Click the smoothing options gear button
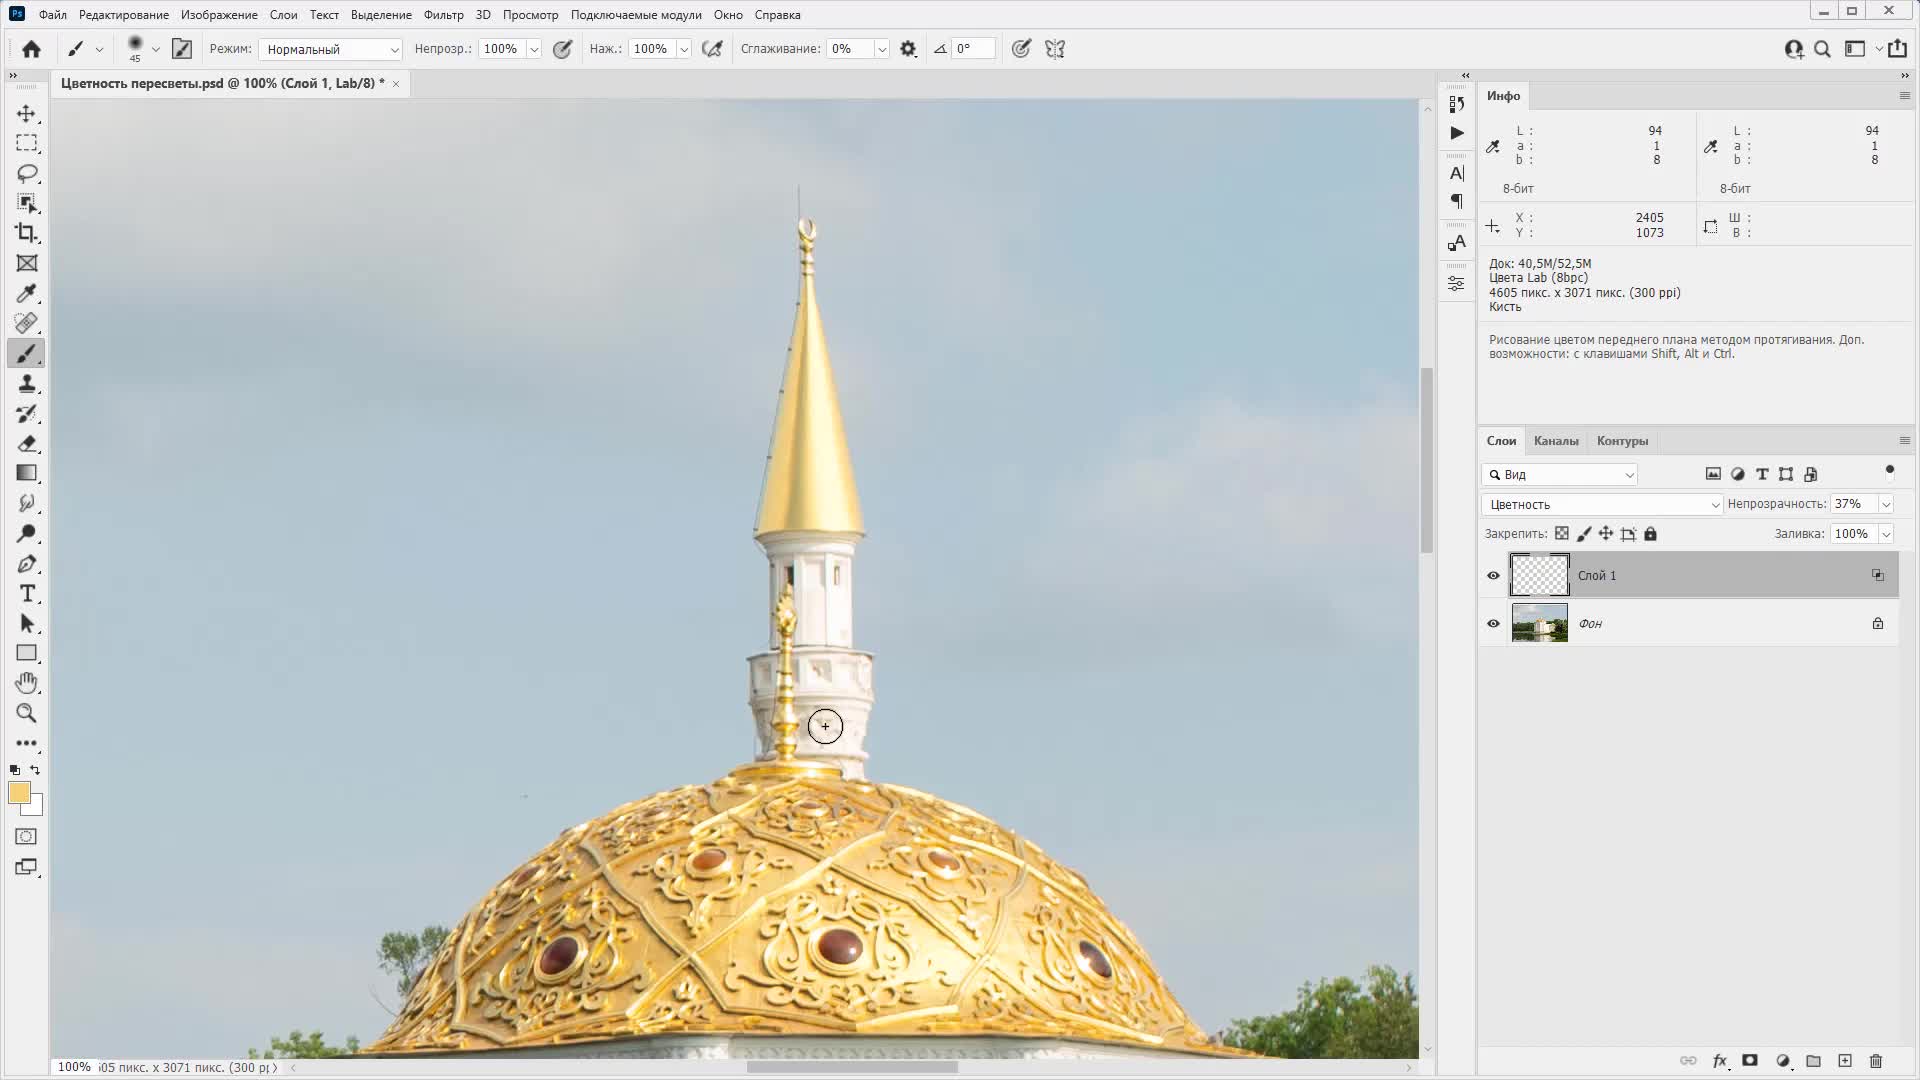 908,49
